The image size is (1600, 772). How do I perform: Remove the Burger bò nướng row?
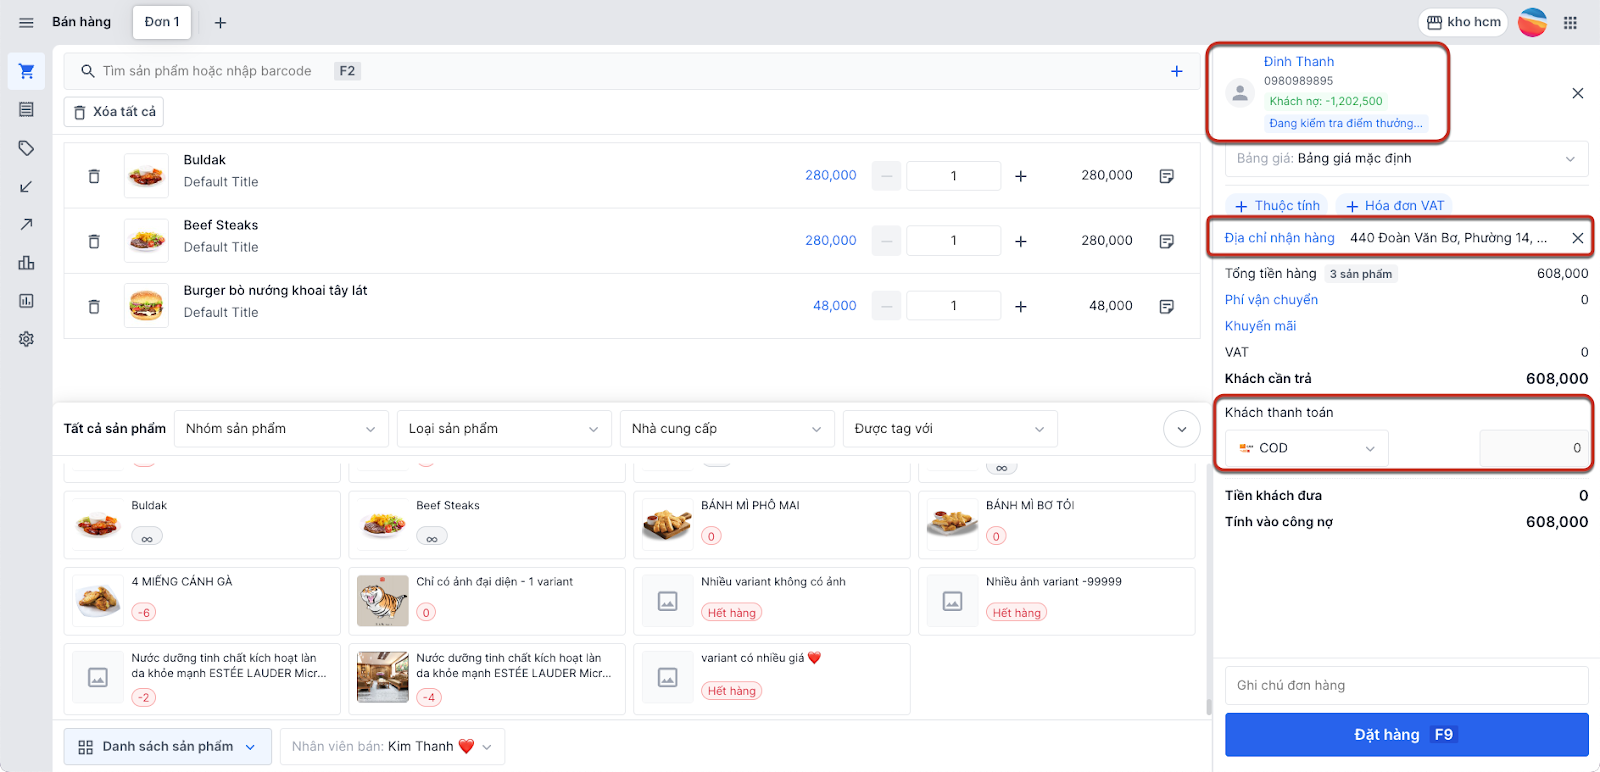click(x=94, y=306)
